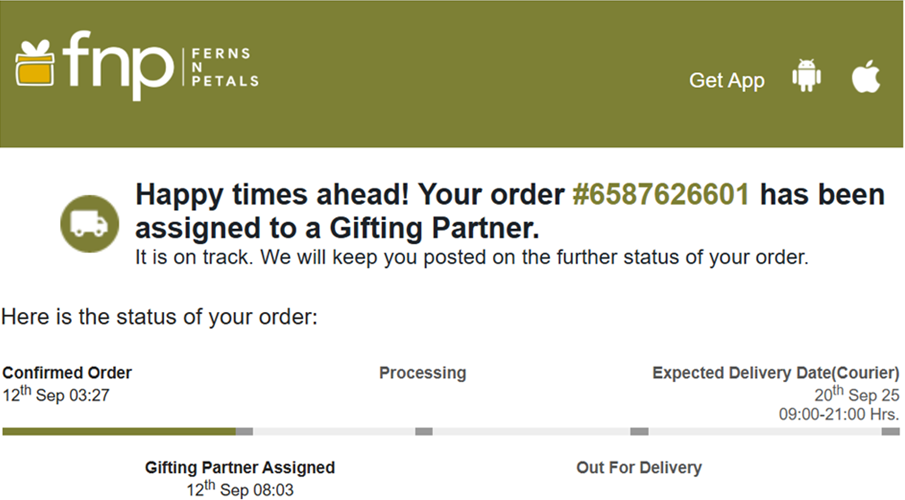Click the 09:00-21:00 Hrs. delivery time slot
Viewport: 905px width, 500px height.
pos(839,413)
